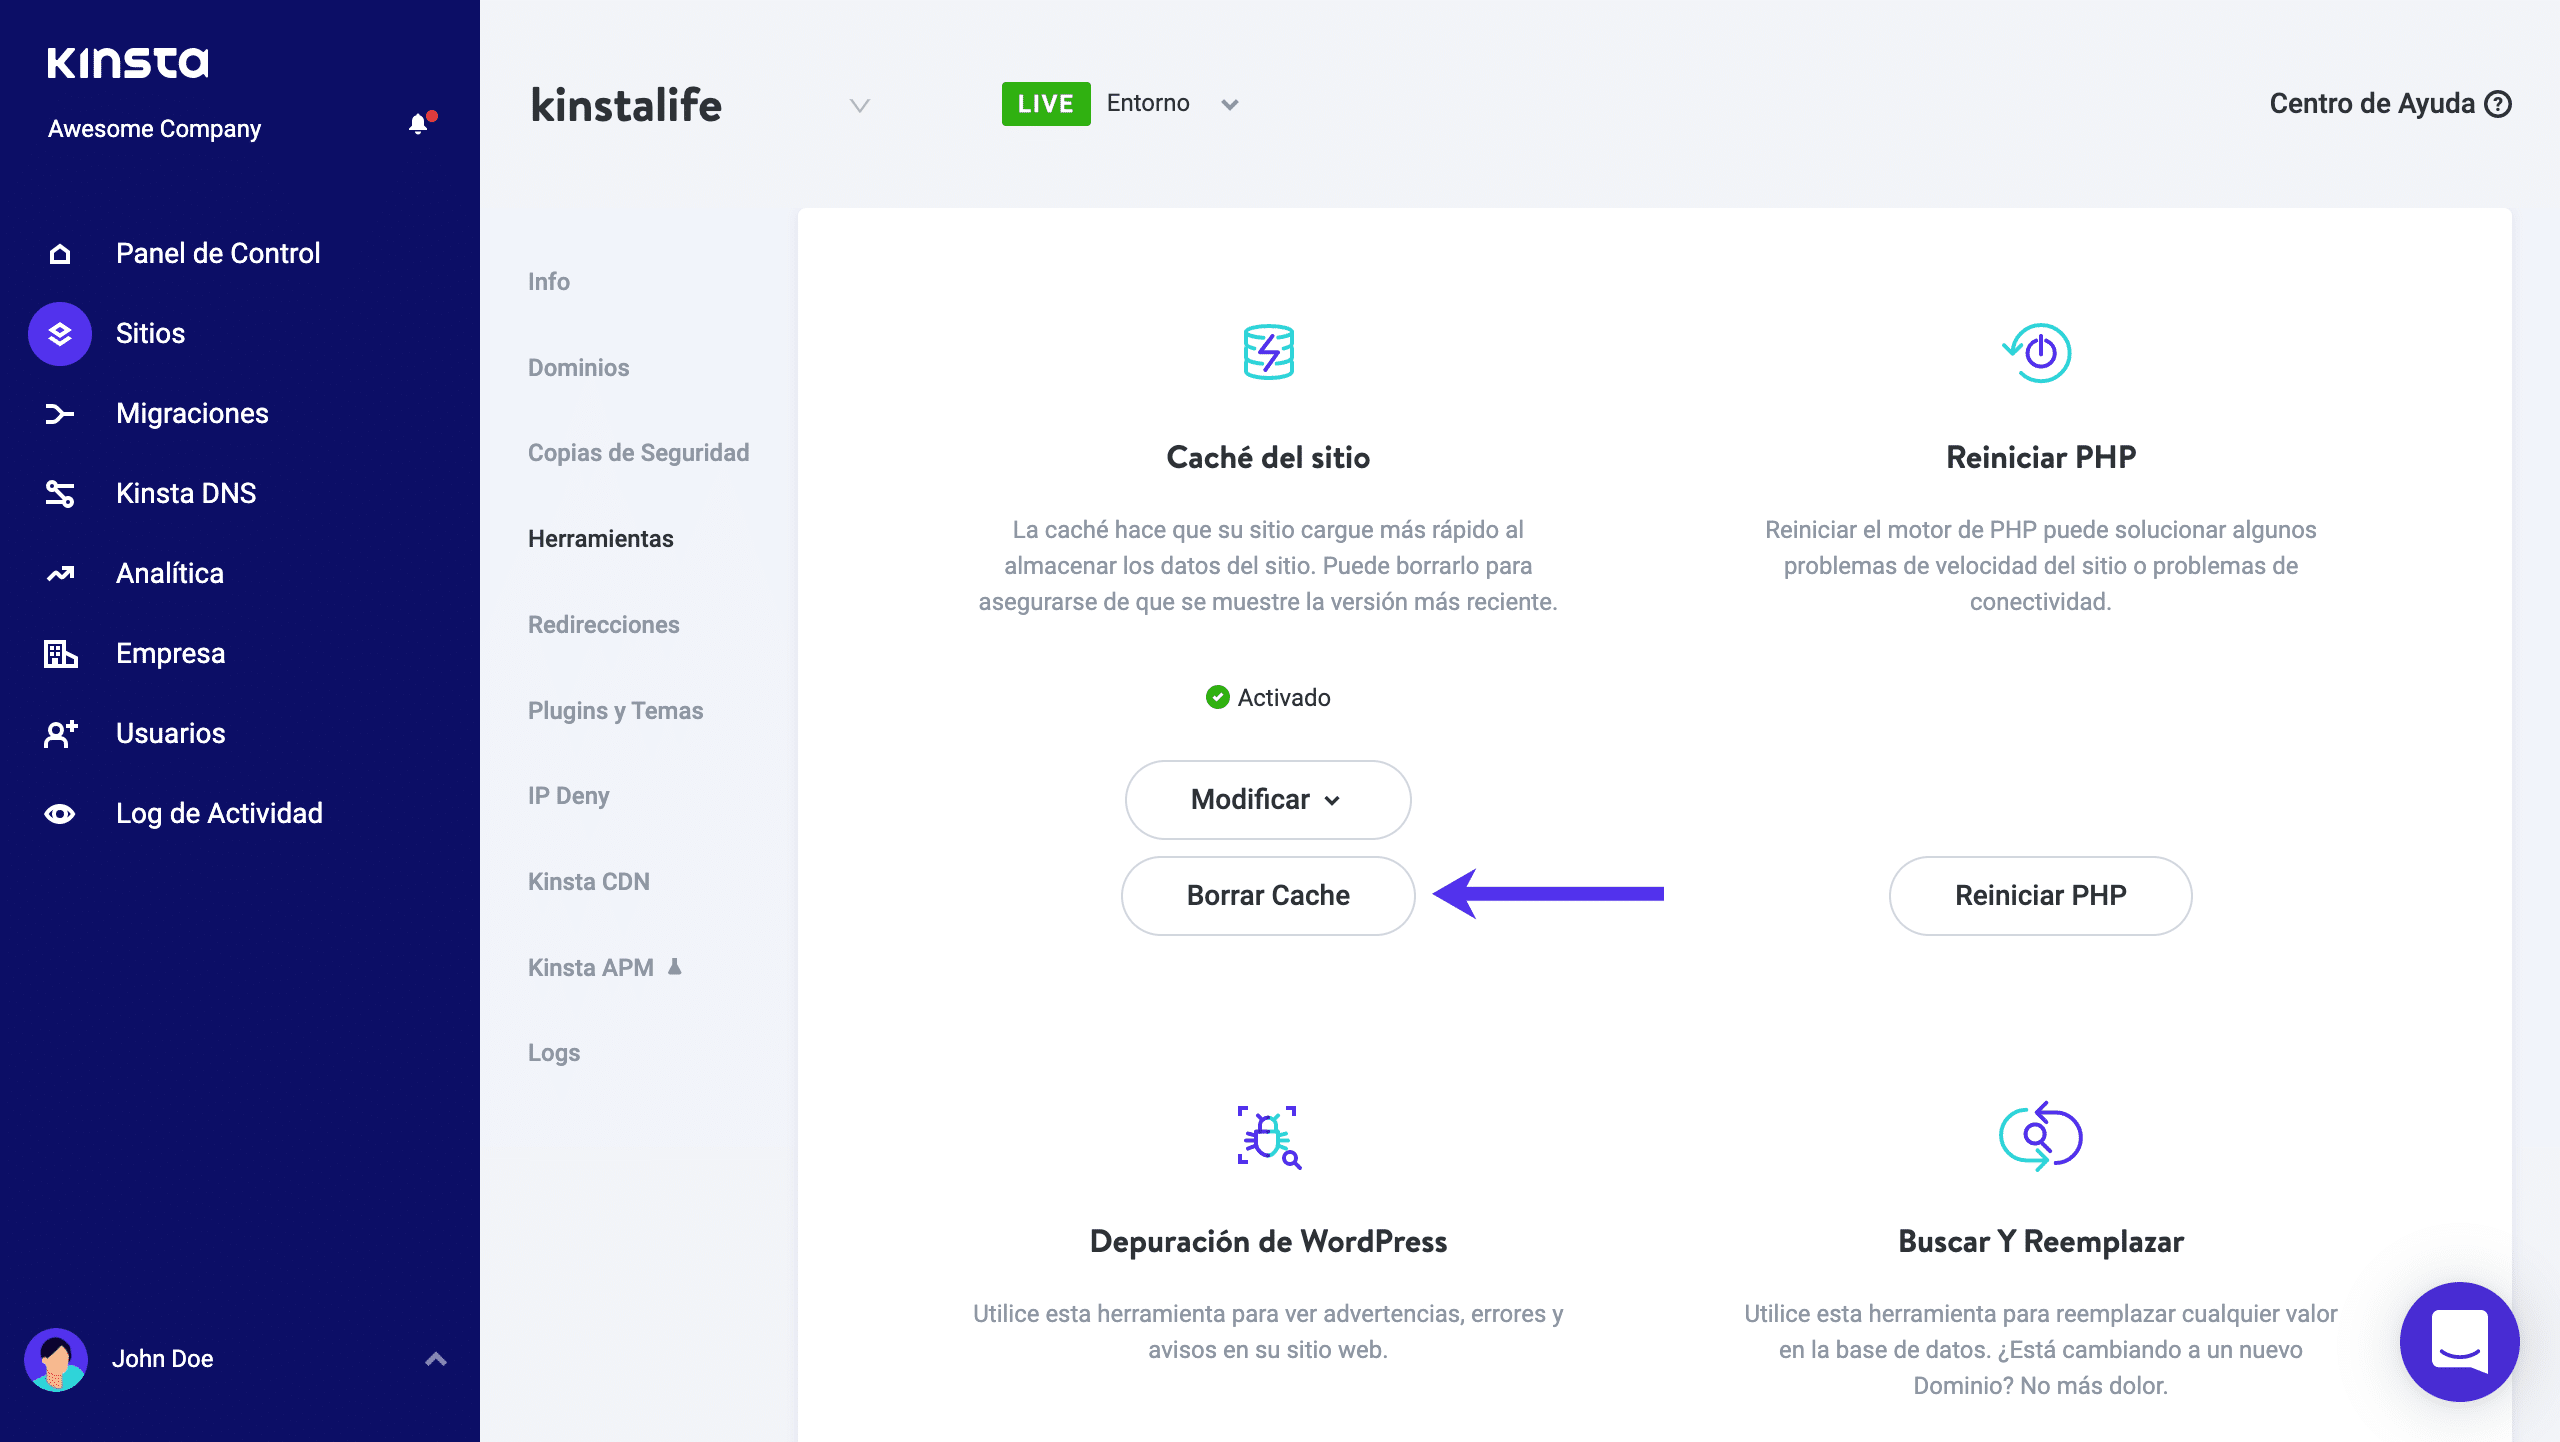2560x1442 pixels.
Task: Switch to the Redirecciones tab
Action: click(x=604, y=625)
